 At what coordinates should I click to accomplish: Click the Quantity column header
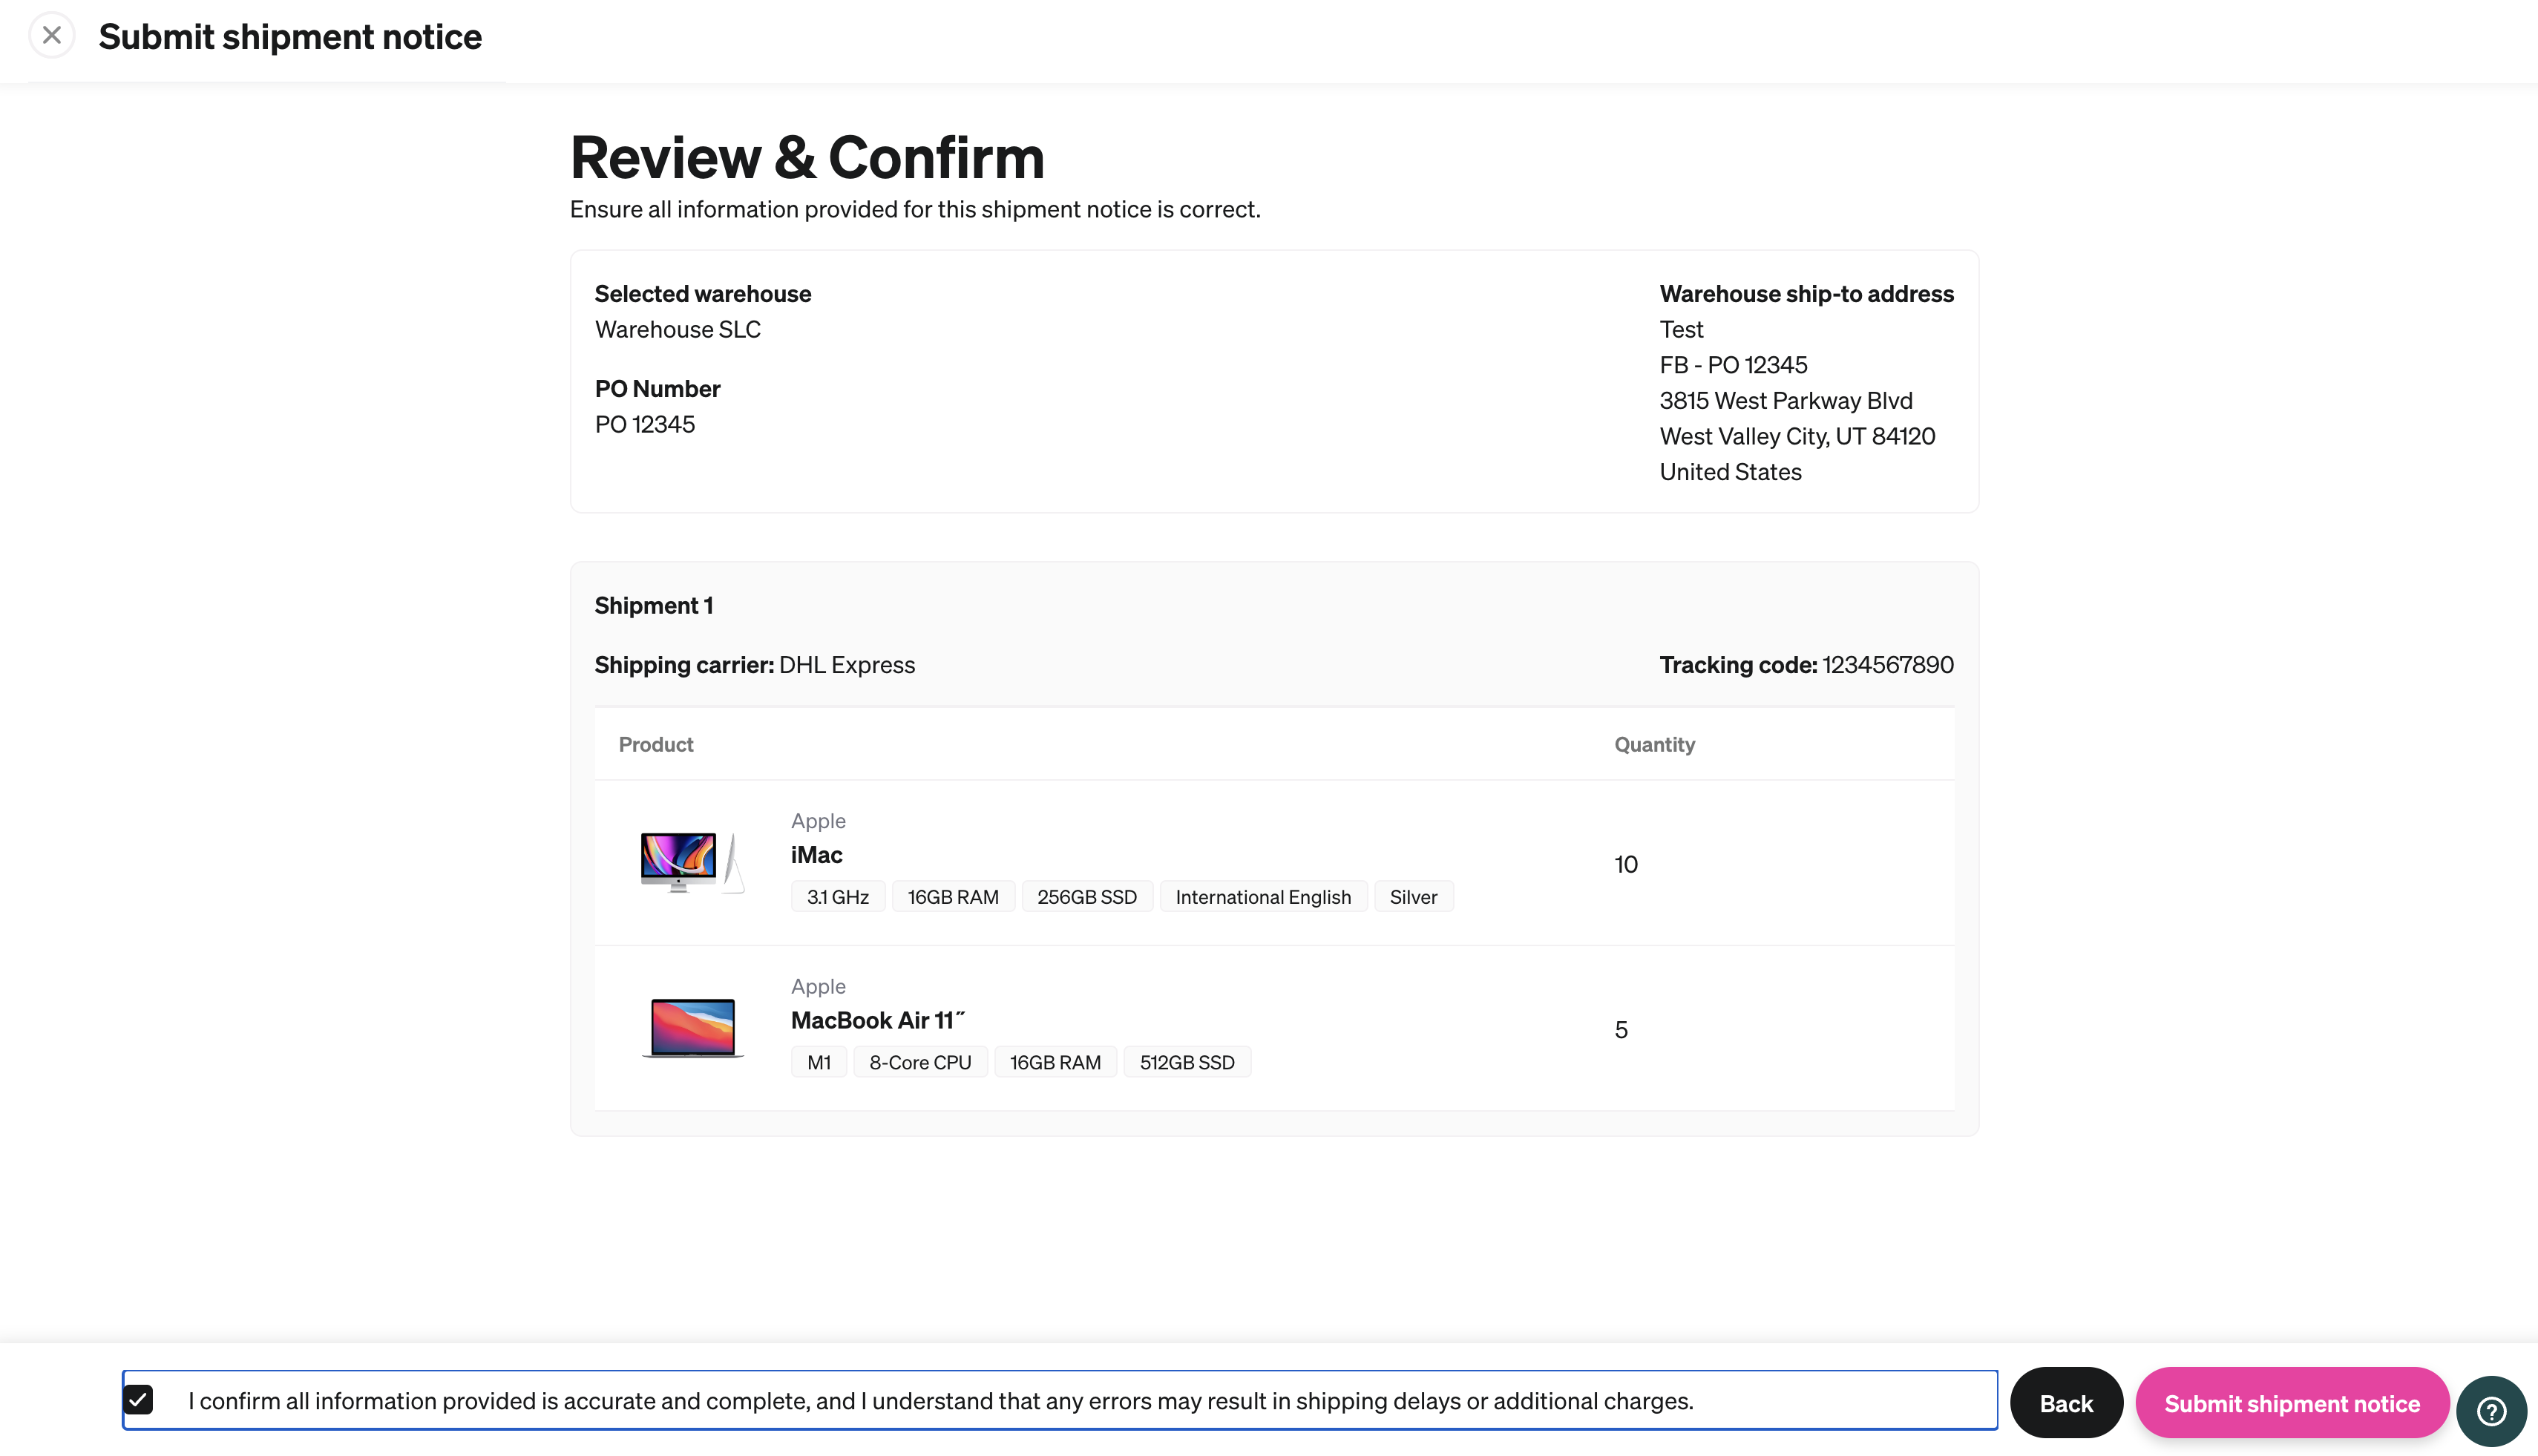(1654, 744)
